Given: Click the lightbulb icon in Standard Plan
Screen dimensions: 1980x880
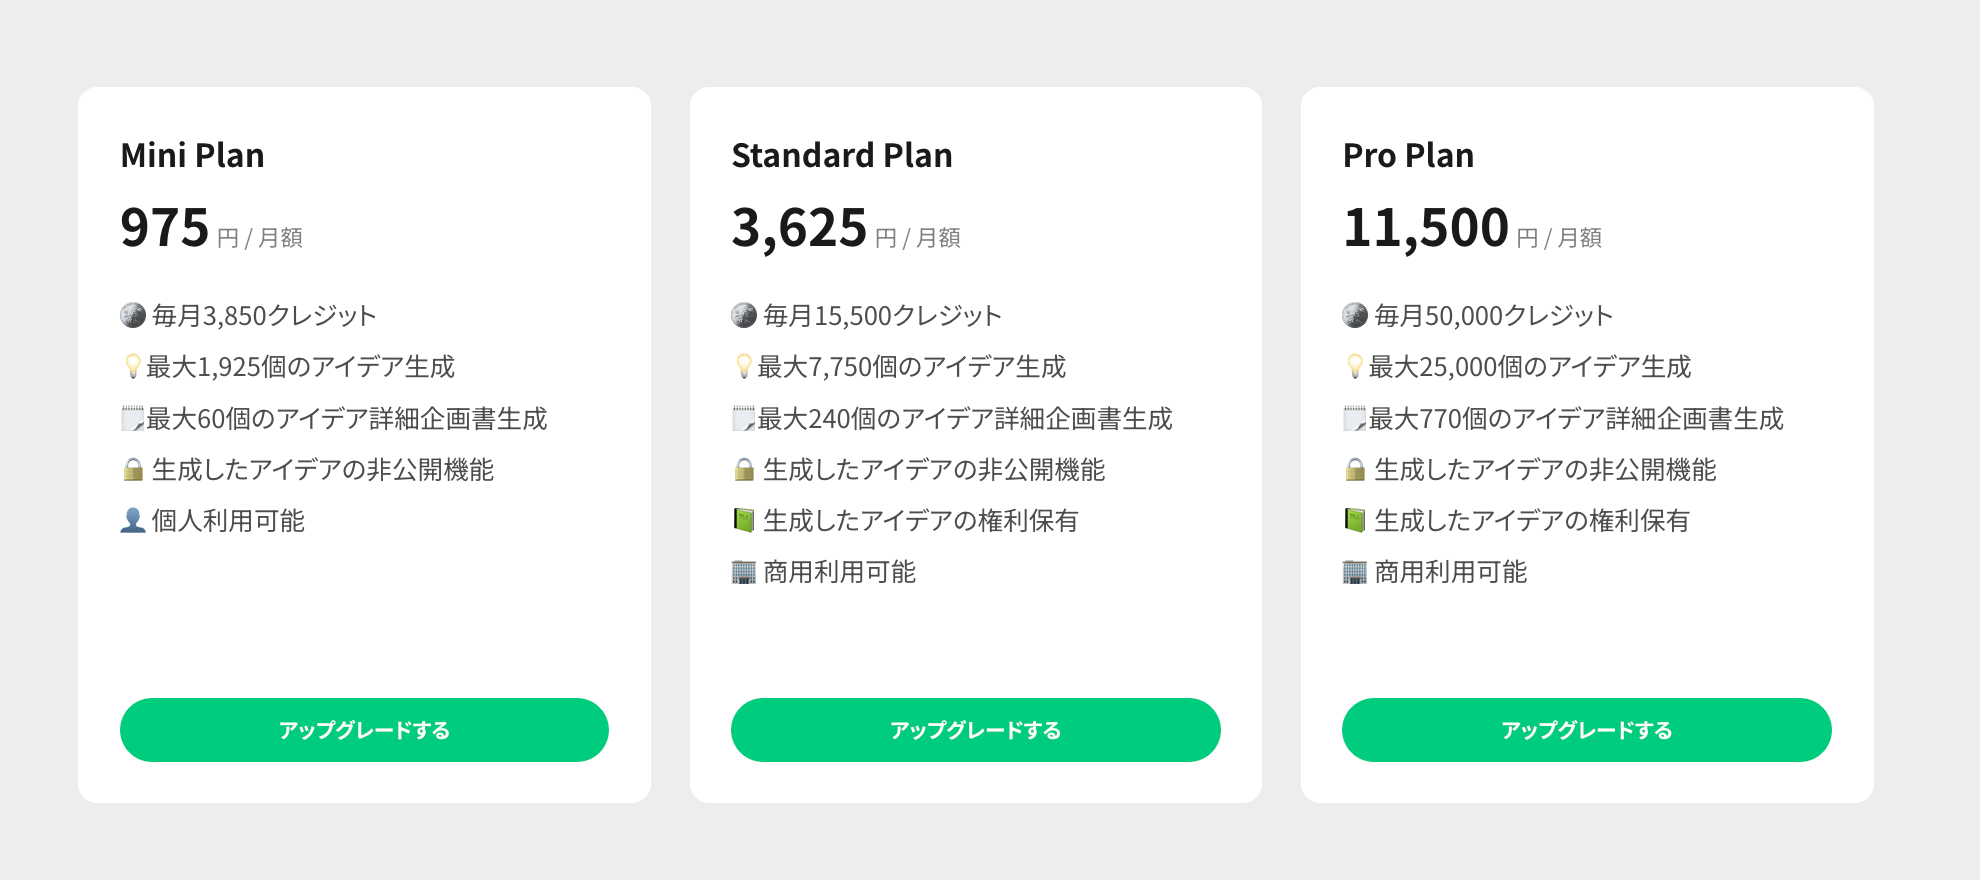Looking at the screenshot, I should (x=743, y=367).
